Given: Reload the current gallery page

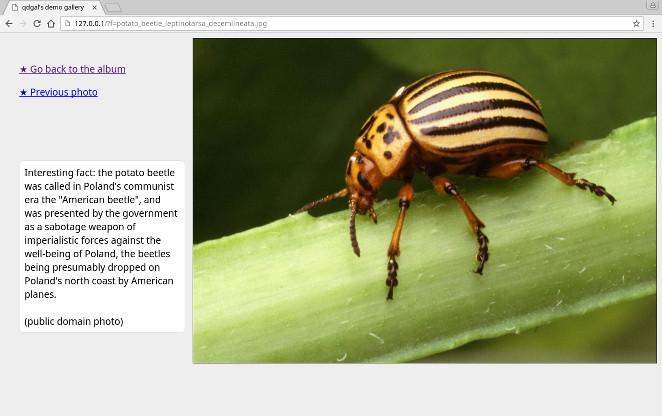Looking at the screenshot, I should coord(36,23).
